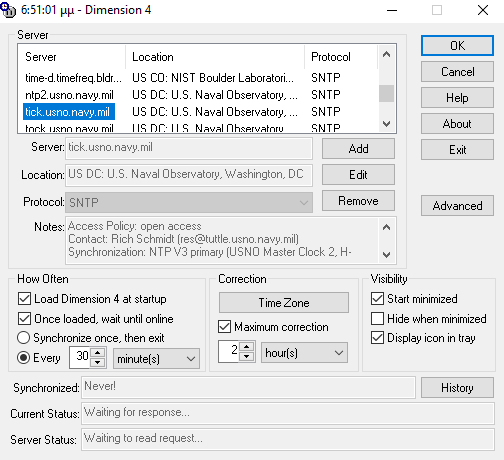Click NIST Boulder Laboratori... location cell

[x=213, y=78]
